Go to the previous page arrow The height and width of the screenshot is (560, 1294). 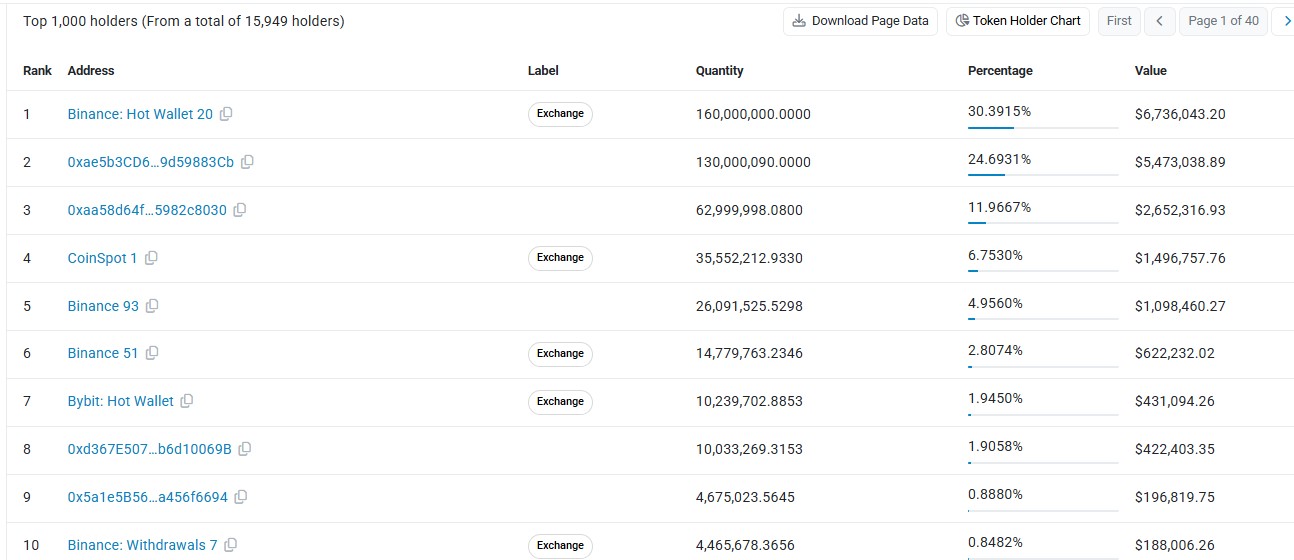1160,21
